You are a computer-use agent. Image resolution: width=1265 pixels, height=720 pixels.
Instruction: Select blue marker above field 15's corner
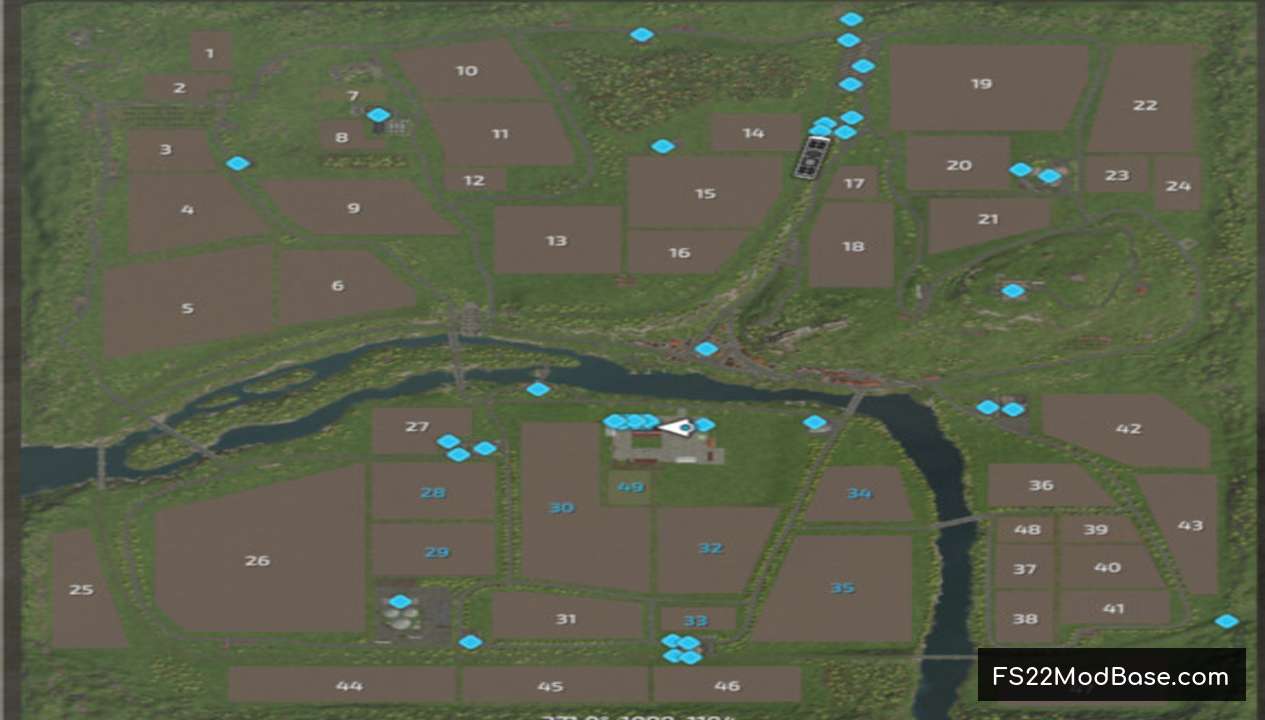pyautogui.click(x=662, y=146)
